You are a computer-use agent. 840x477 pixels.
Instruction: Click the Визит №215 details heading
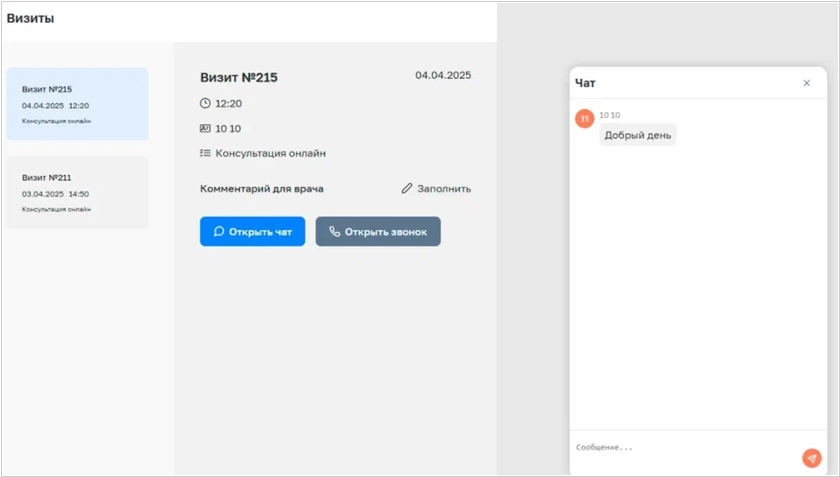coord(239,77)
